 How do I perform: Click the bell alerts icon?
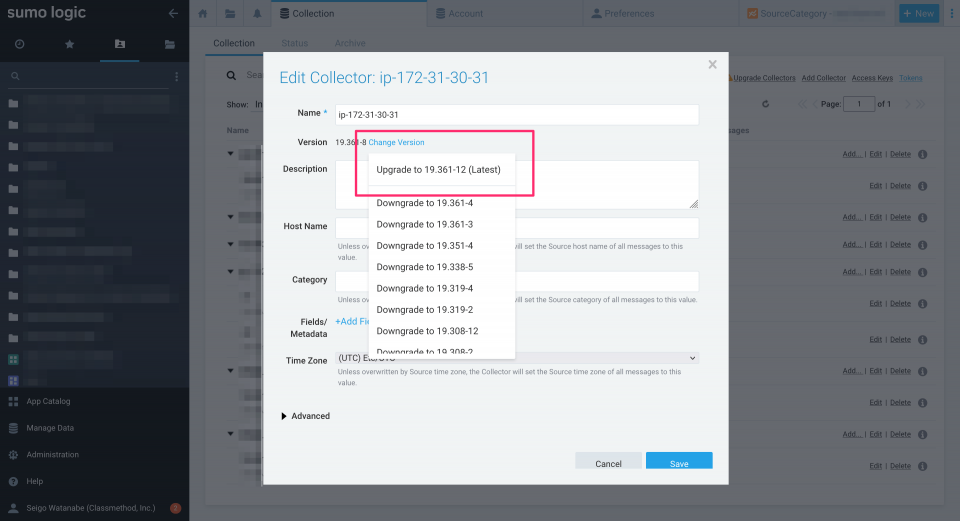click(x=257, y=14)
